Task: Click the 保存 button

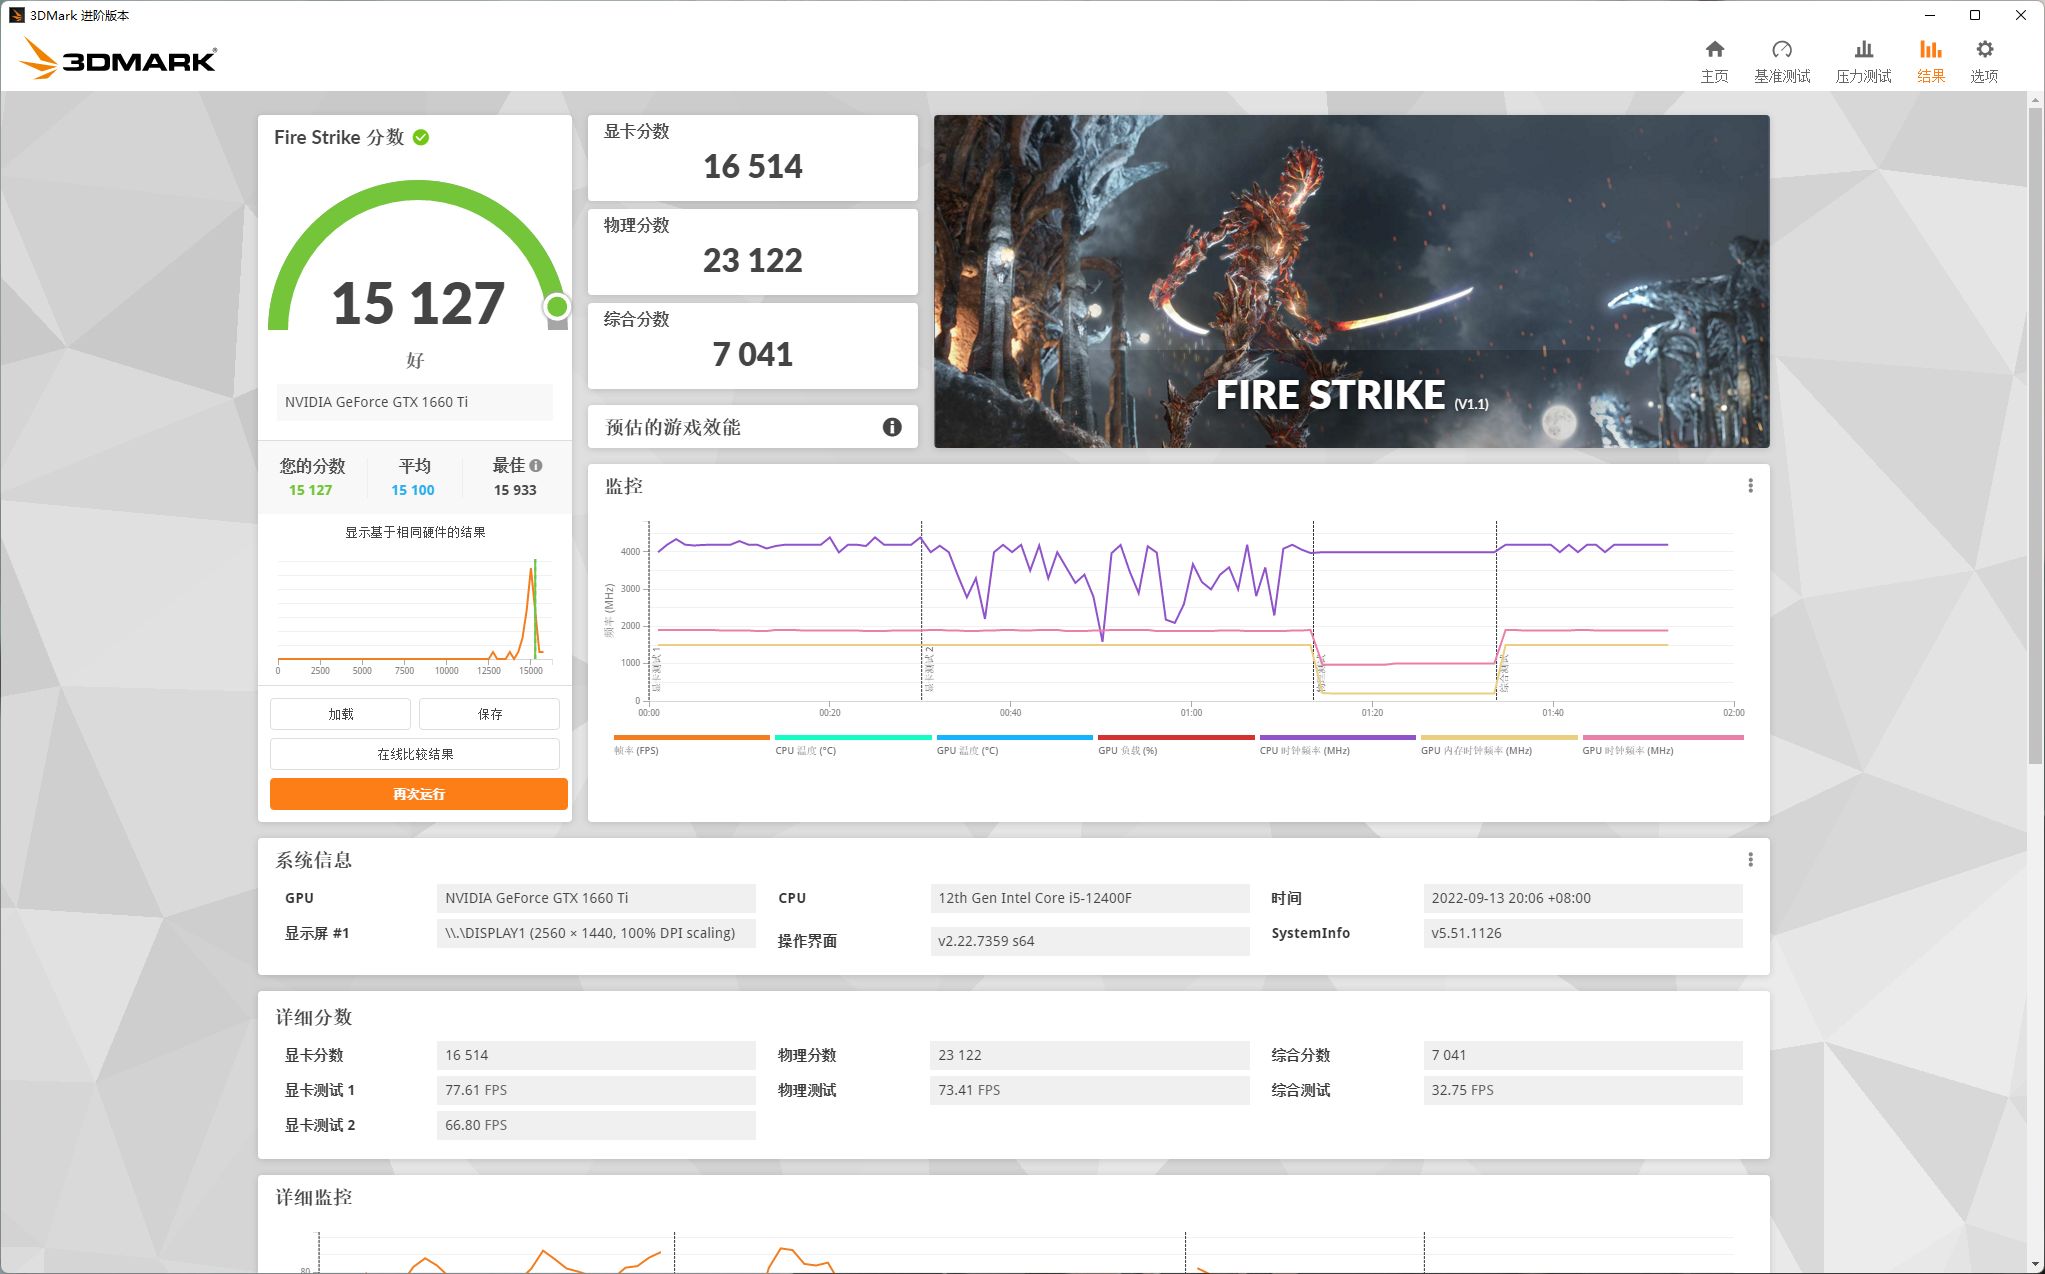Action: tap(489, 714)
